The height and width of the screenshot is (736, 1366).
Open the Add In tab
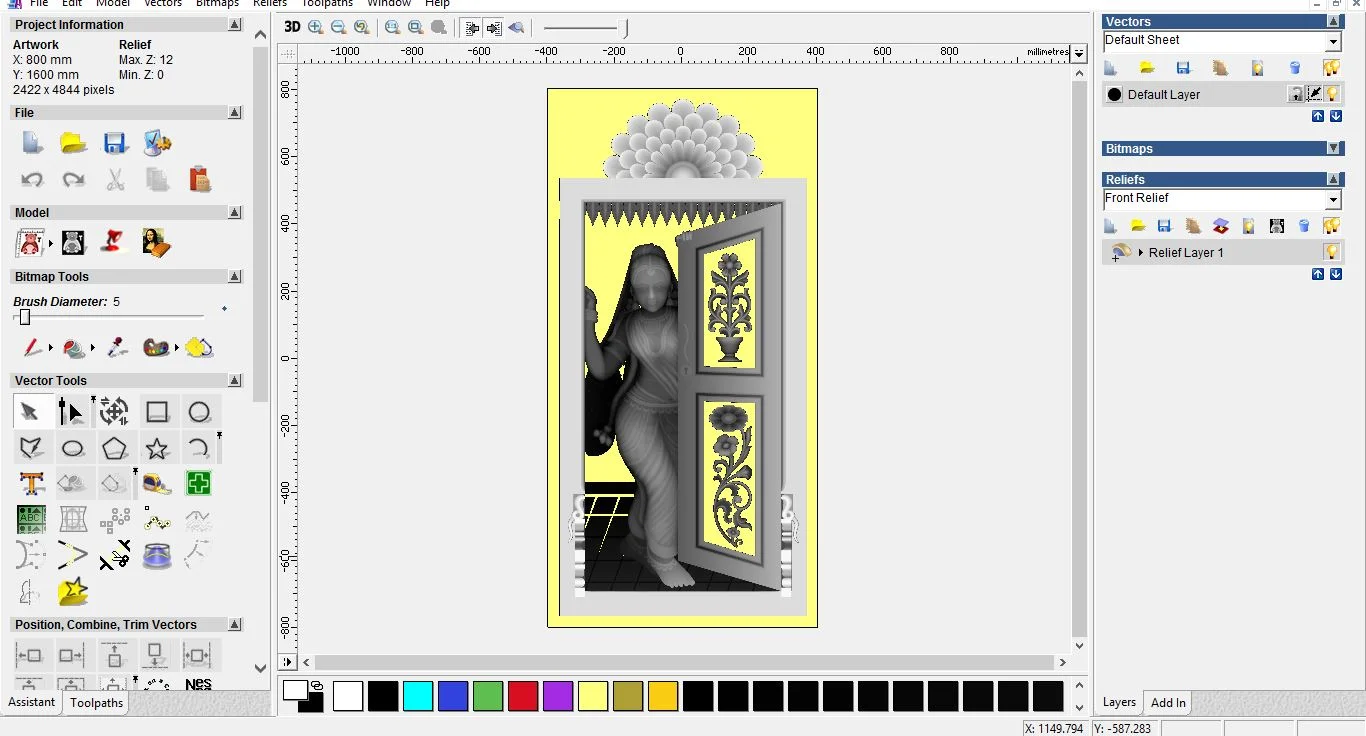(x=1168, y=703)
